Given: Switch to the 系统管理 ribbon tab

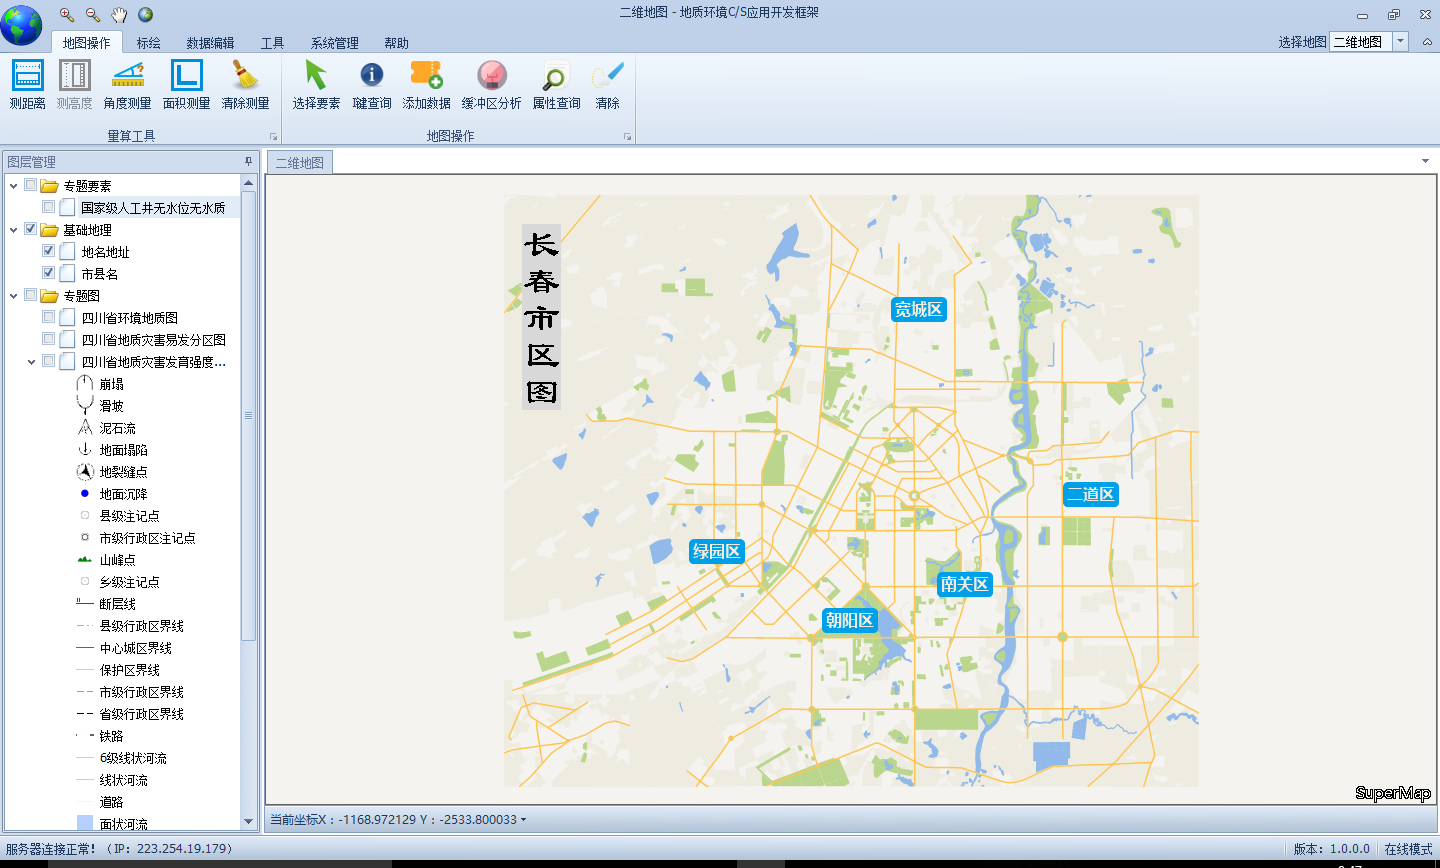Looking at the screenshot, I should 334,43.
